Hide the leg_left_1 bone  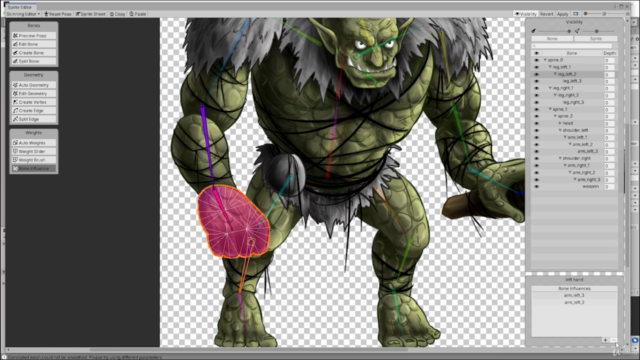(536, 67)
